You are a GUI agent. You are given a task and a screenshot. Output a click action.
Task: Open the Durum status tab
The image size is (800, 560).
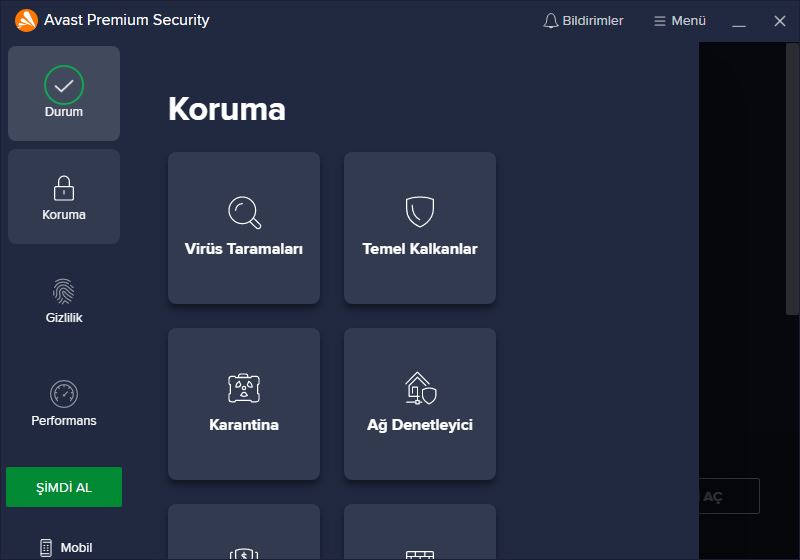pyautogui.click(x=64, y=93)
